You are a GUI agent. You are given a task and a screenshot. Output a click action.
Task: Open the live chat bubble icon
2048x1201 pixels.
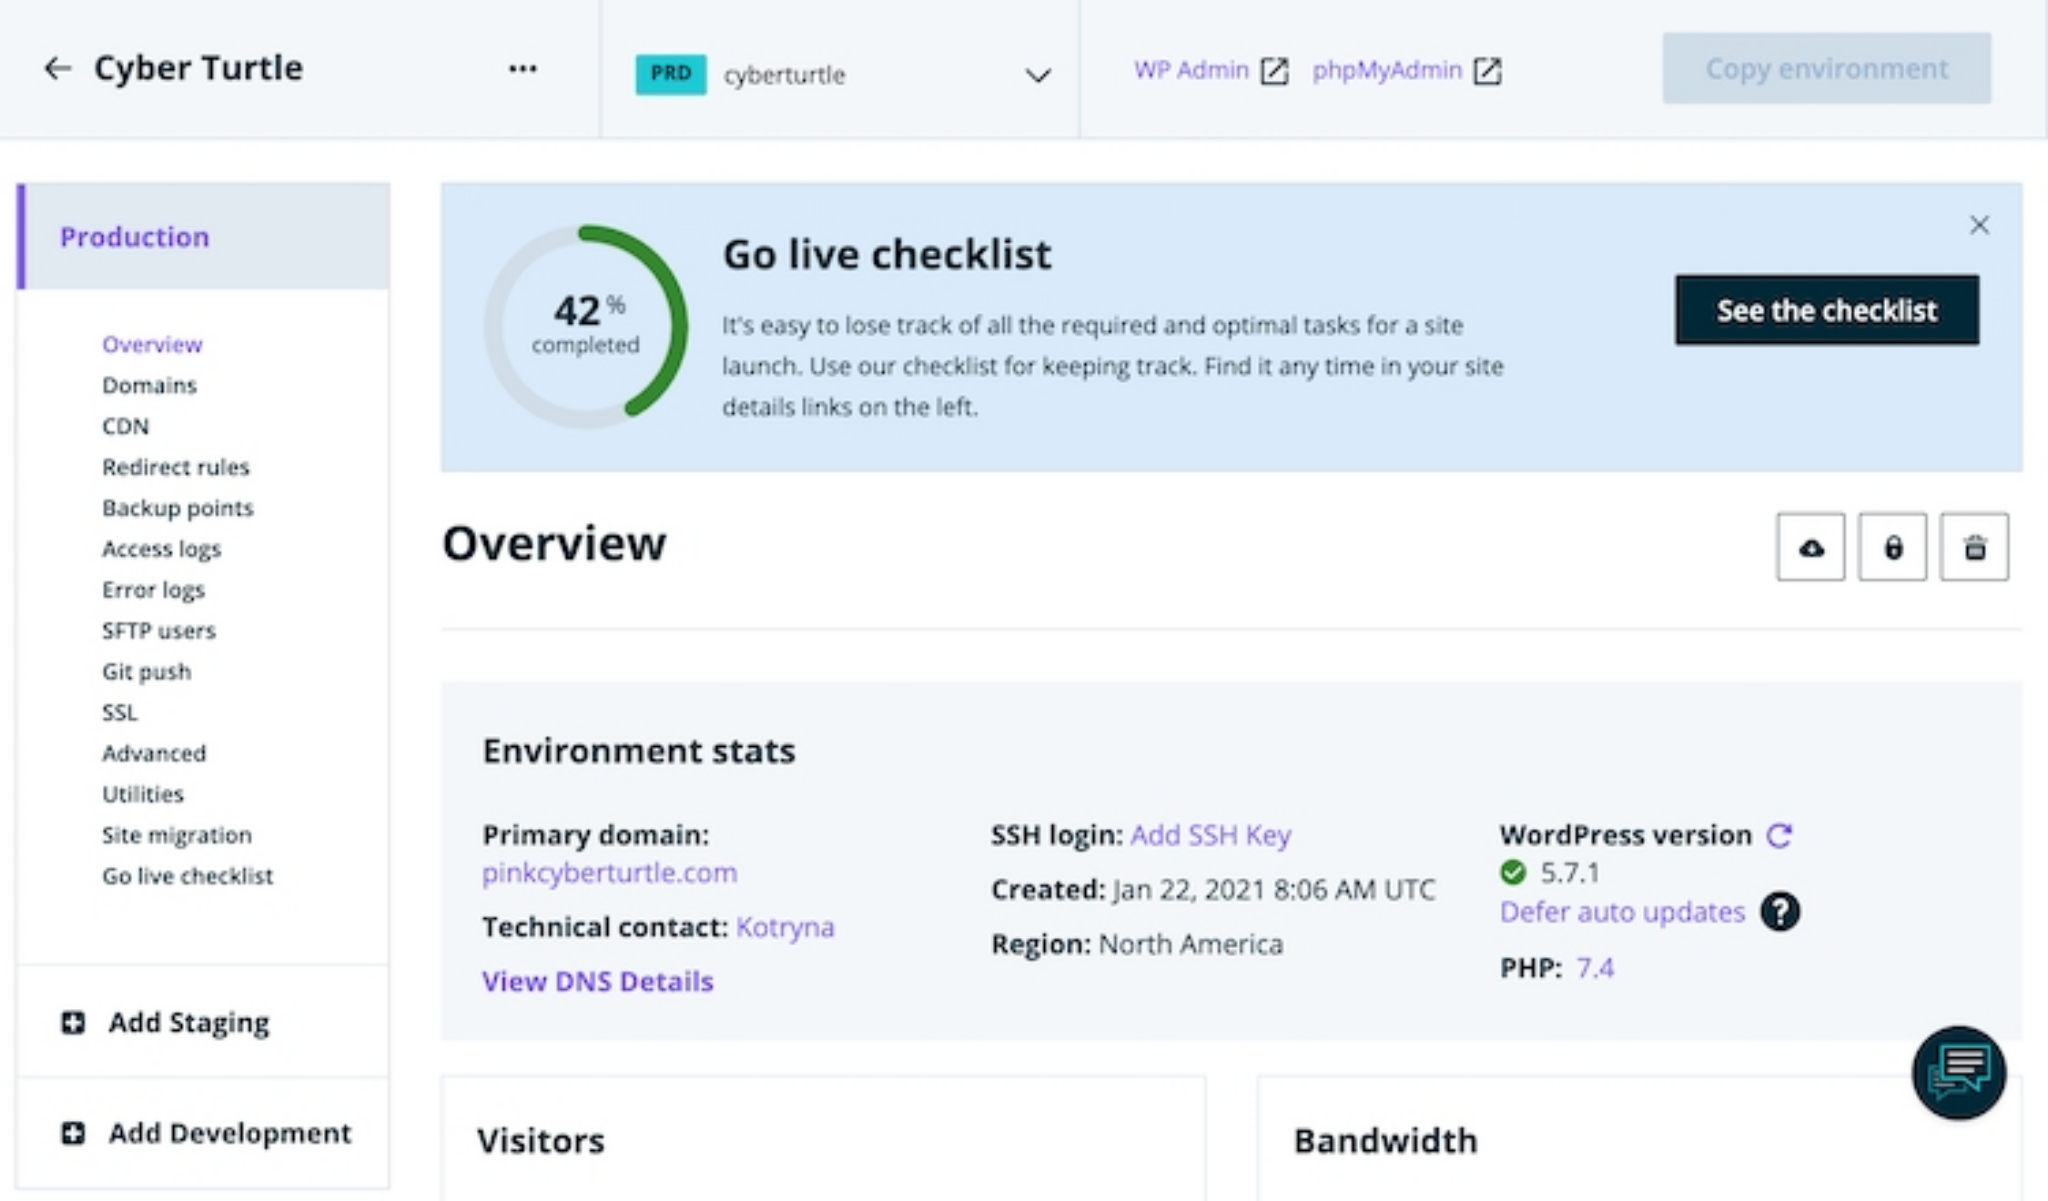click(x=1958, y=1072)
